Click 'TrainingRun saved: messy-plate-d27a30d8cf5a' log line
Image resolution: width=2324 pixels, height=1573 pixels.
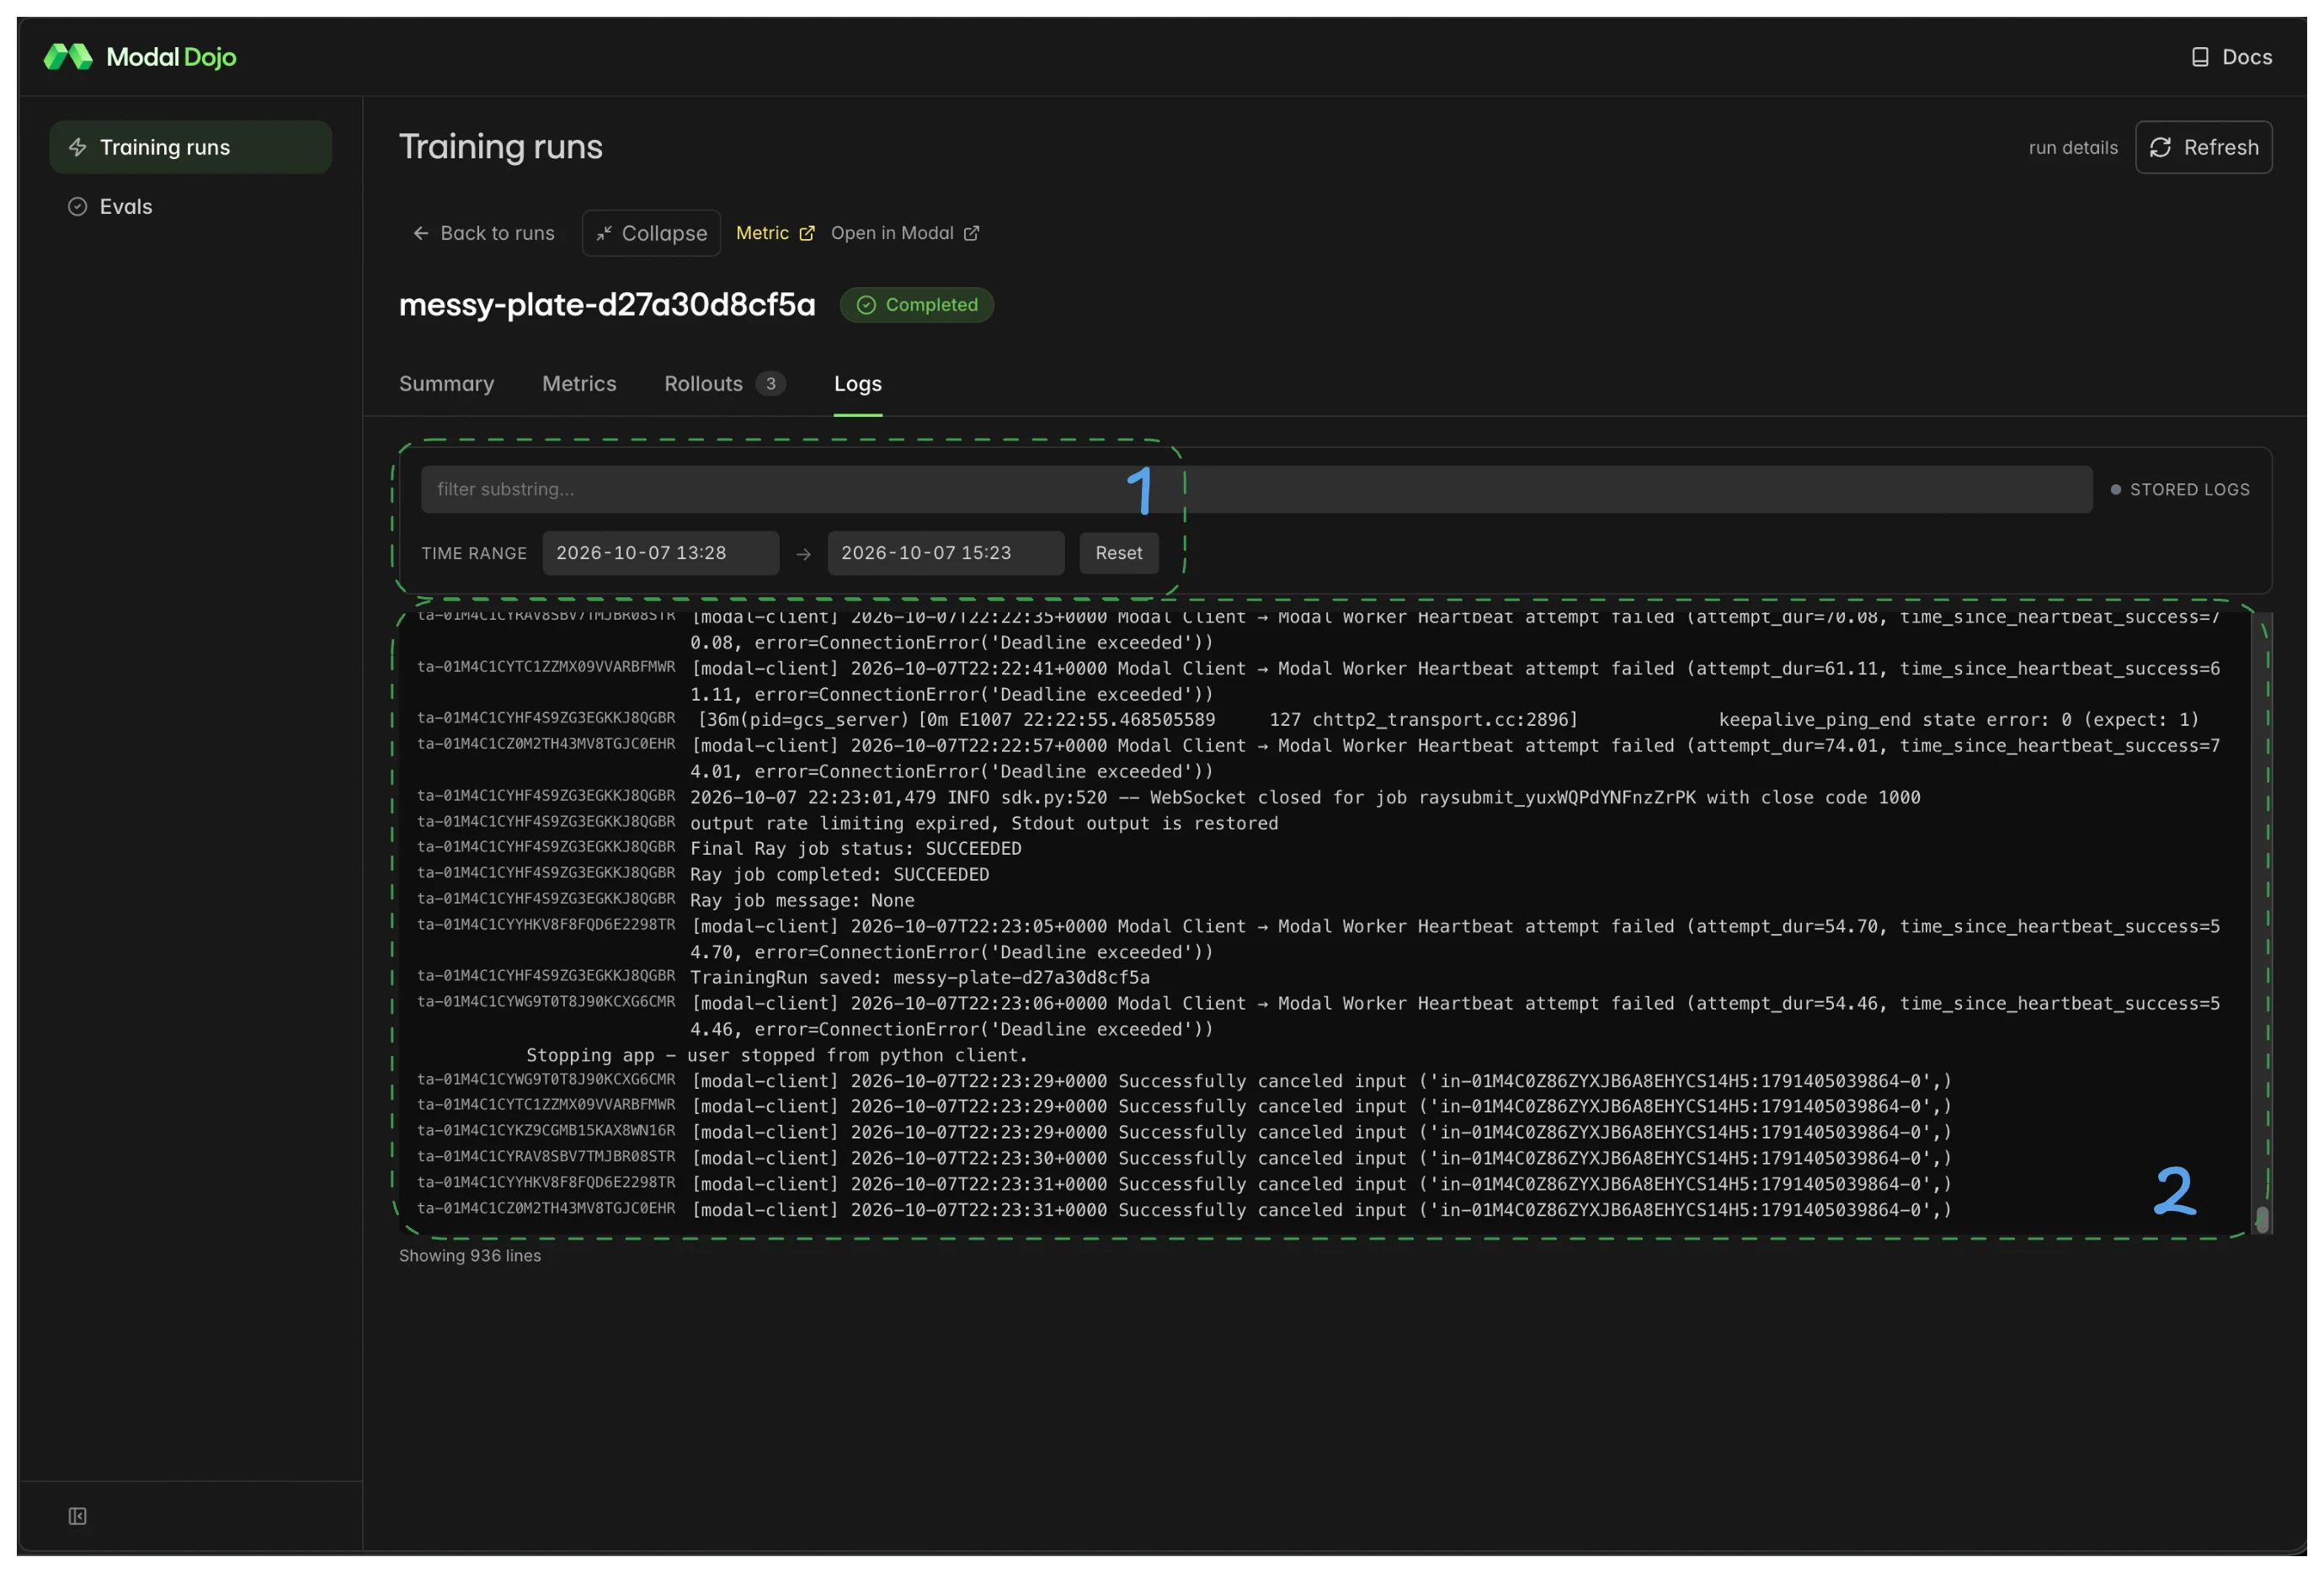(x=919, y=977)
